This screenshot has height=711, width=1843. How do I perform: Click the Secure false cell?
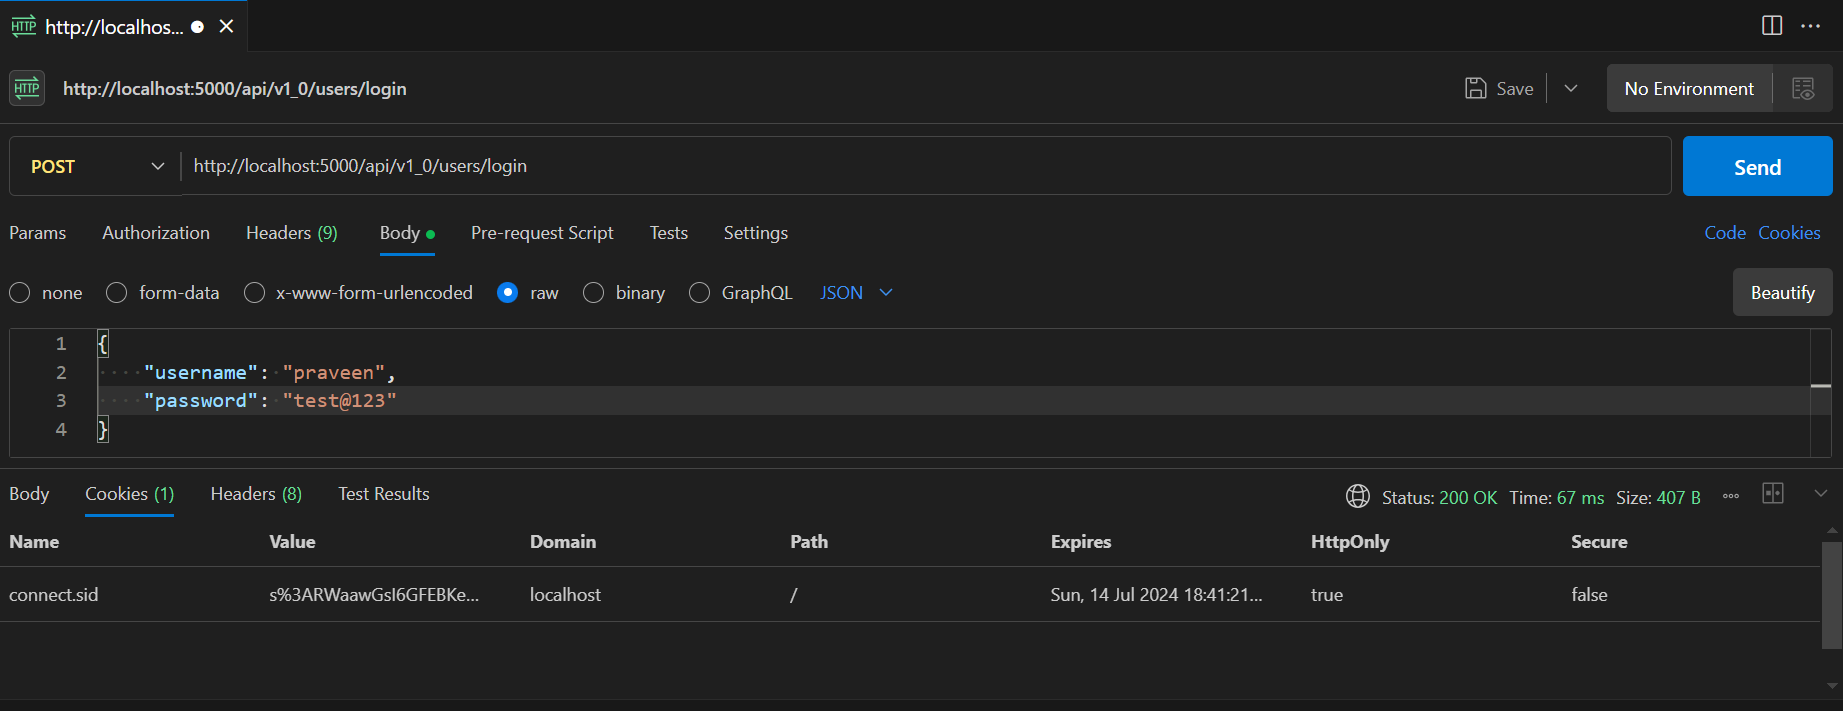click(x=1589, y=595)
